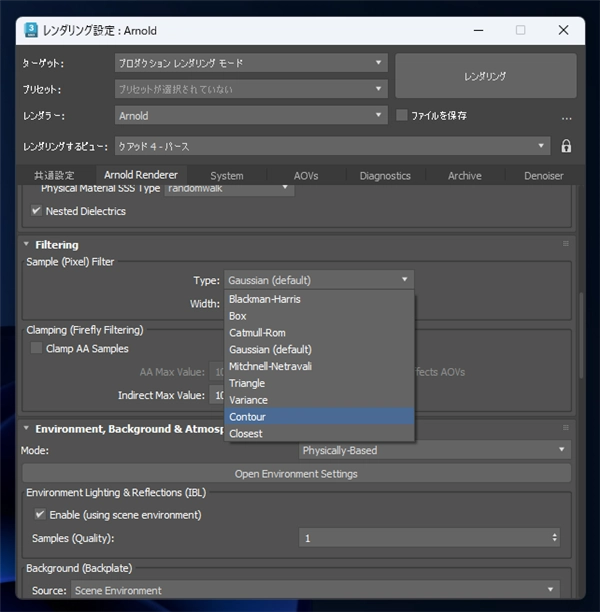Open the Denoiser tab
The width and height of the screenshot is (600, 612).
[544, 176]
